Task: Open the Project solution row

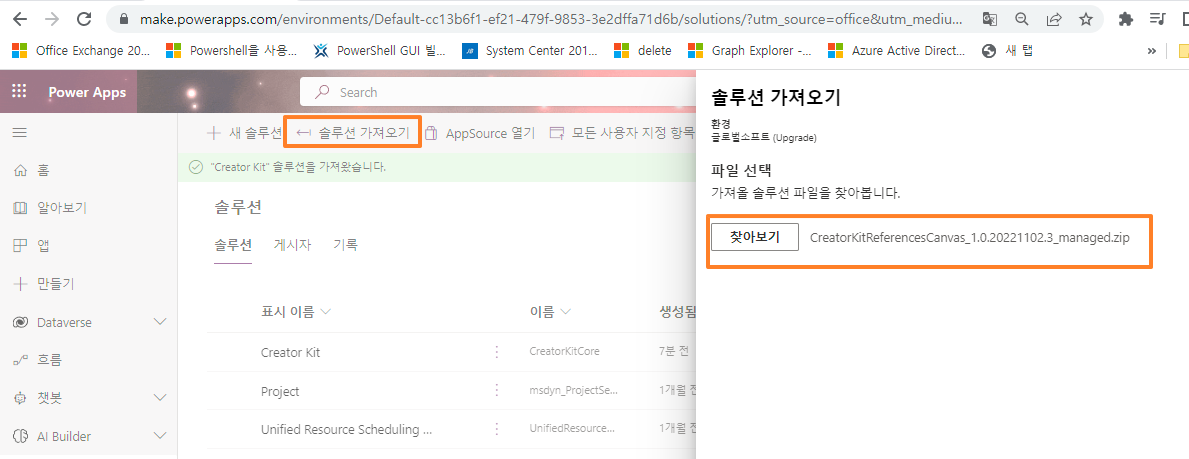Action: pos(280,391)
